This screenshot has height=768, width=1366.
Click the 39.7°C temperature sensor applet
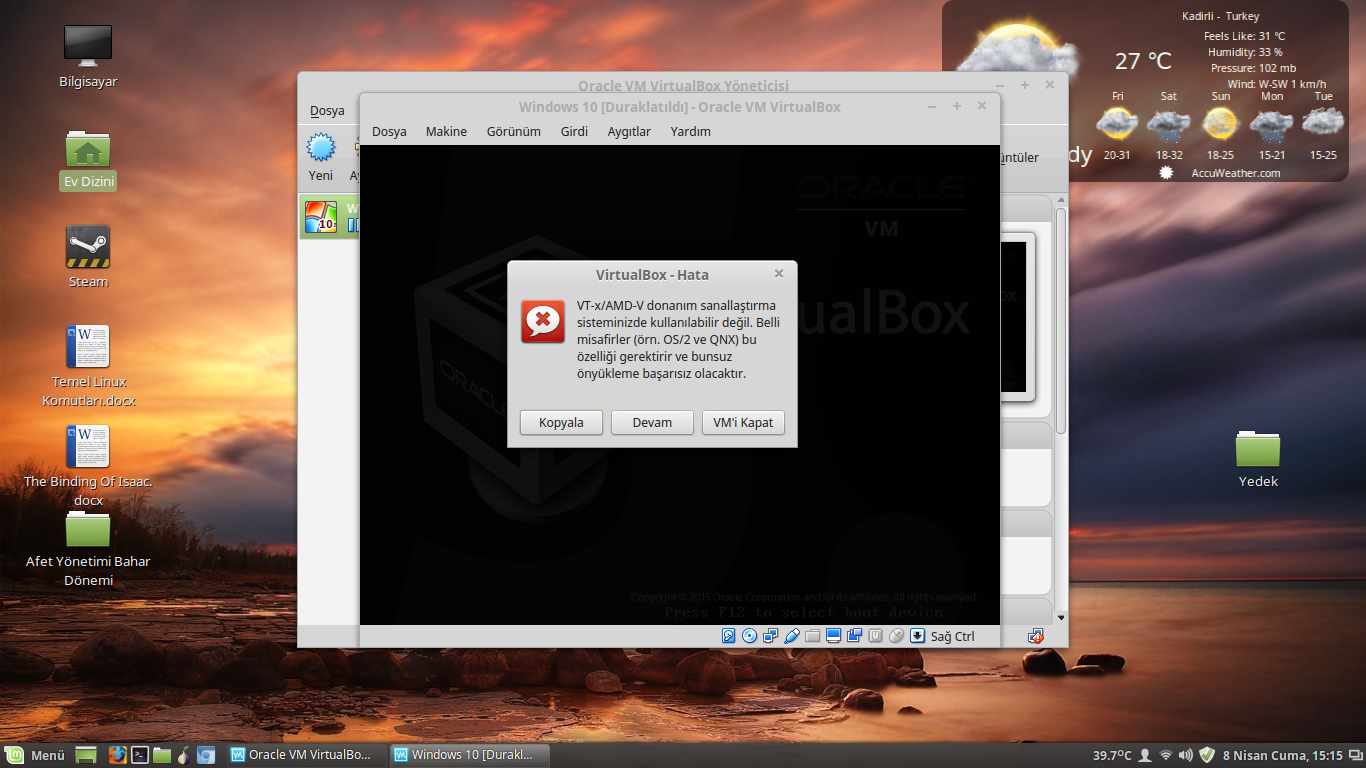coord(1112,755)
